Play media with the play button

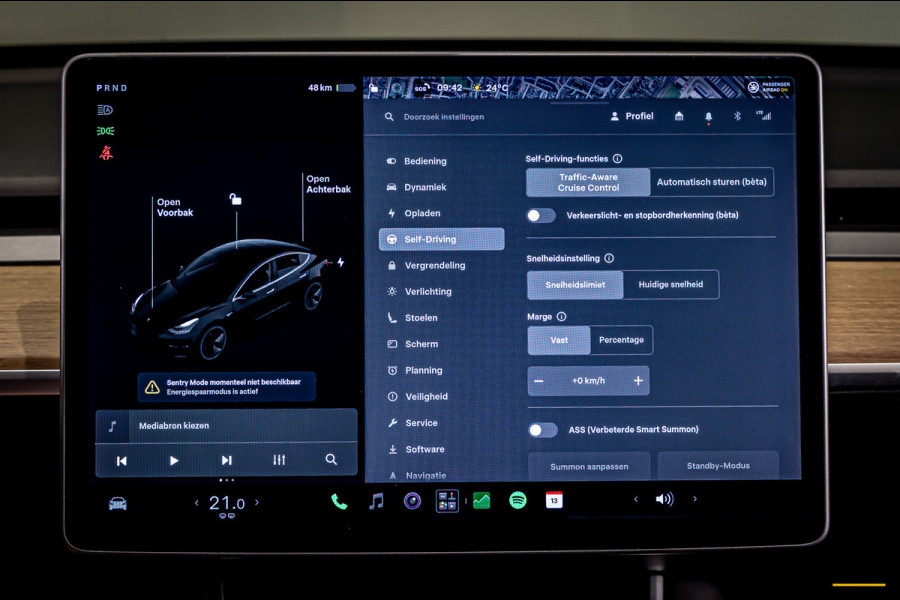pos(174,460)
